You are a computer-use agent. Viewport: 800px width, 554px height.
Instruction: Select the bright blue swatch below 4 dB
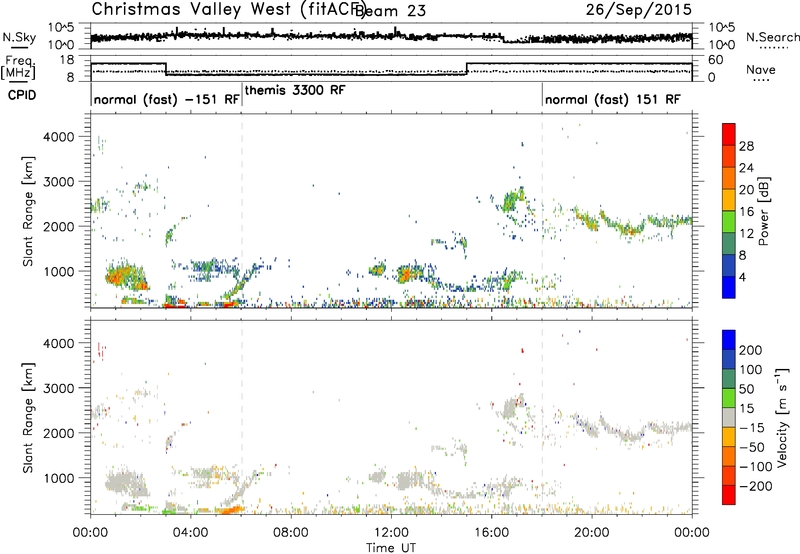point(729,287)
